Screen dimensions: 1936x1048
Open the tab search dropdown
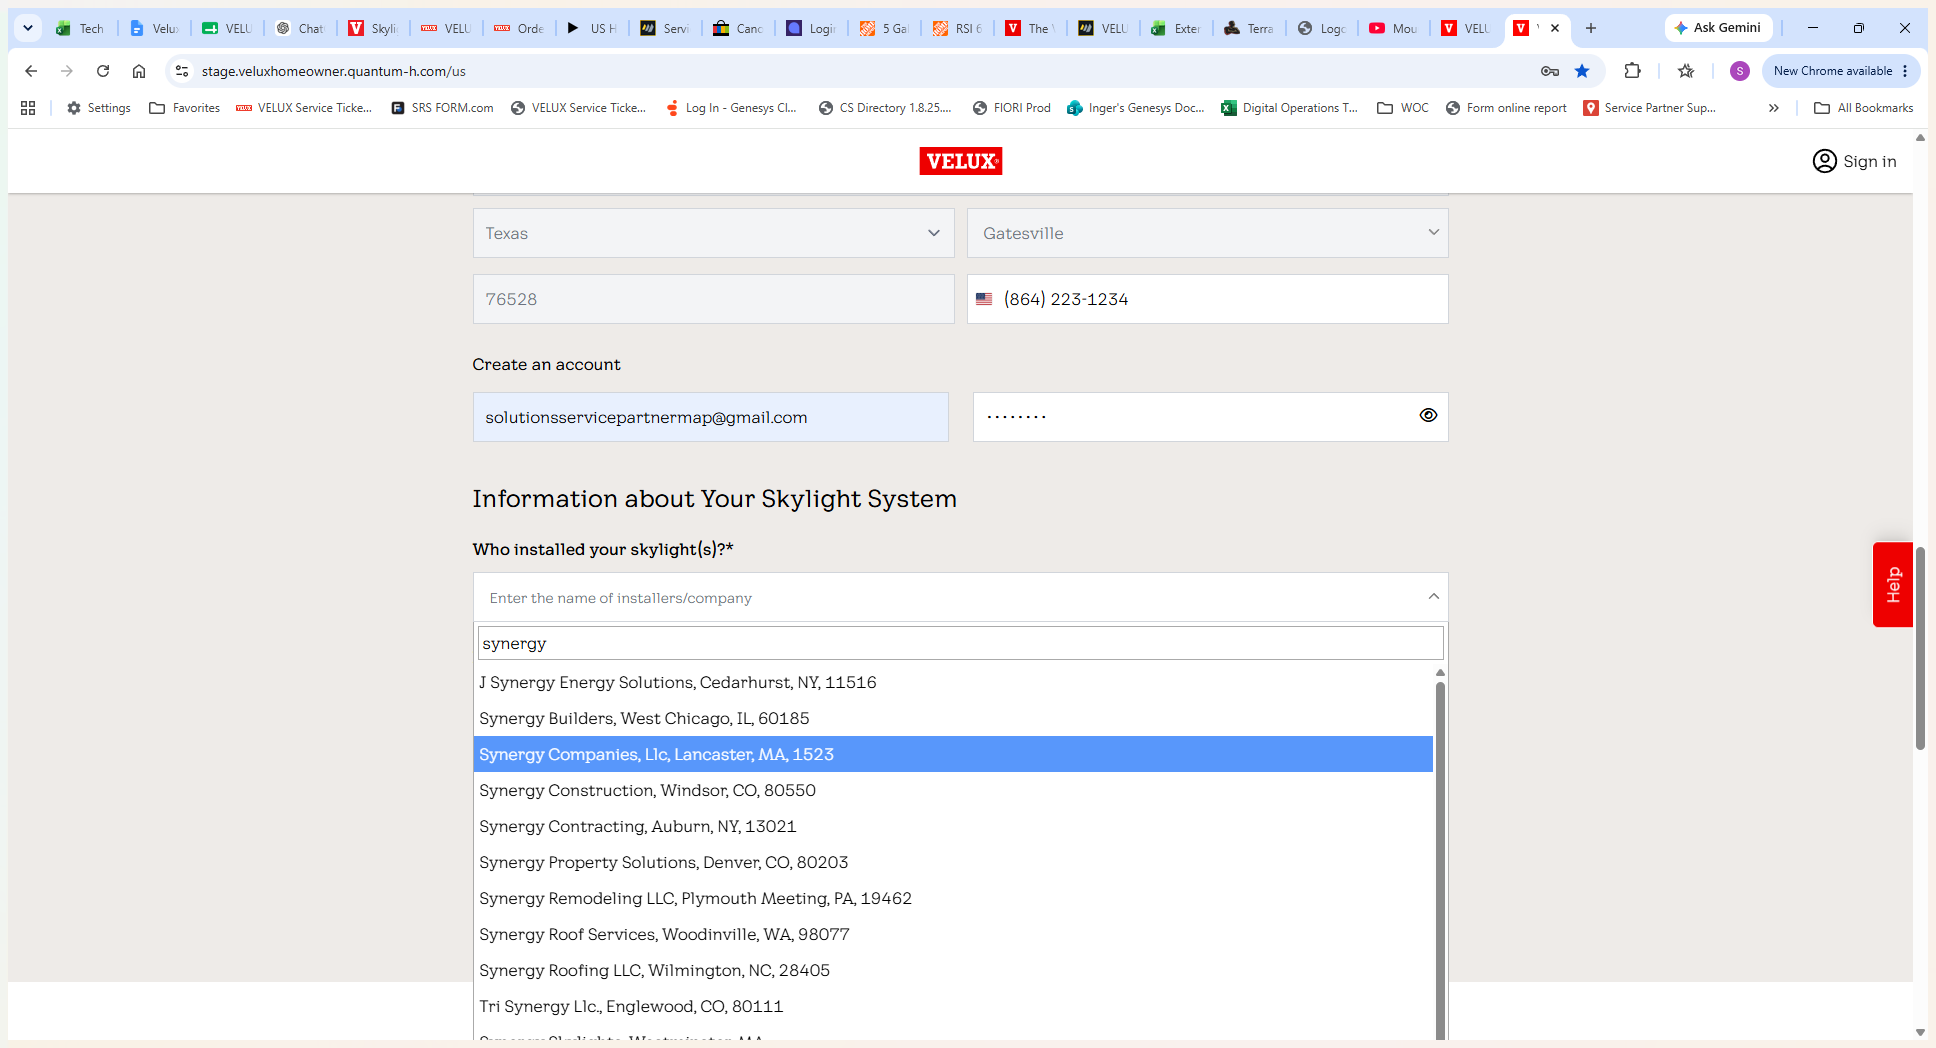[28, 28]
